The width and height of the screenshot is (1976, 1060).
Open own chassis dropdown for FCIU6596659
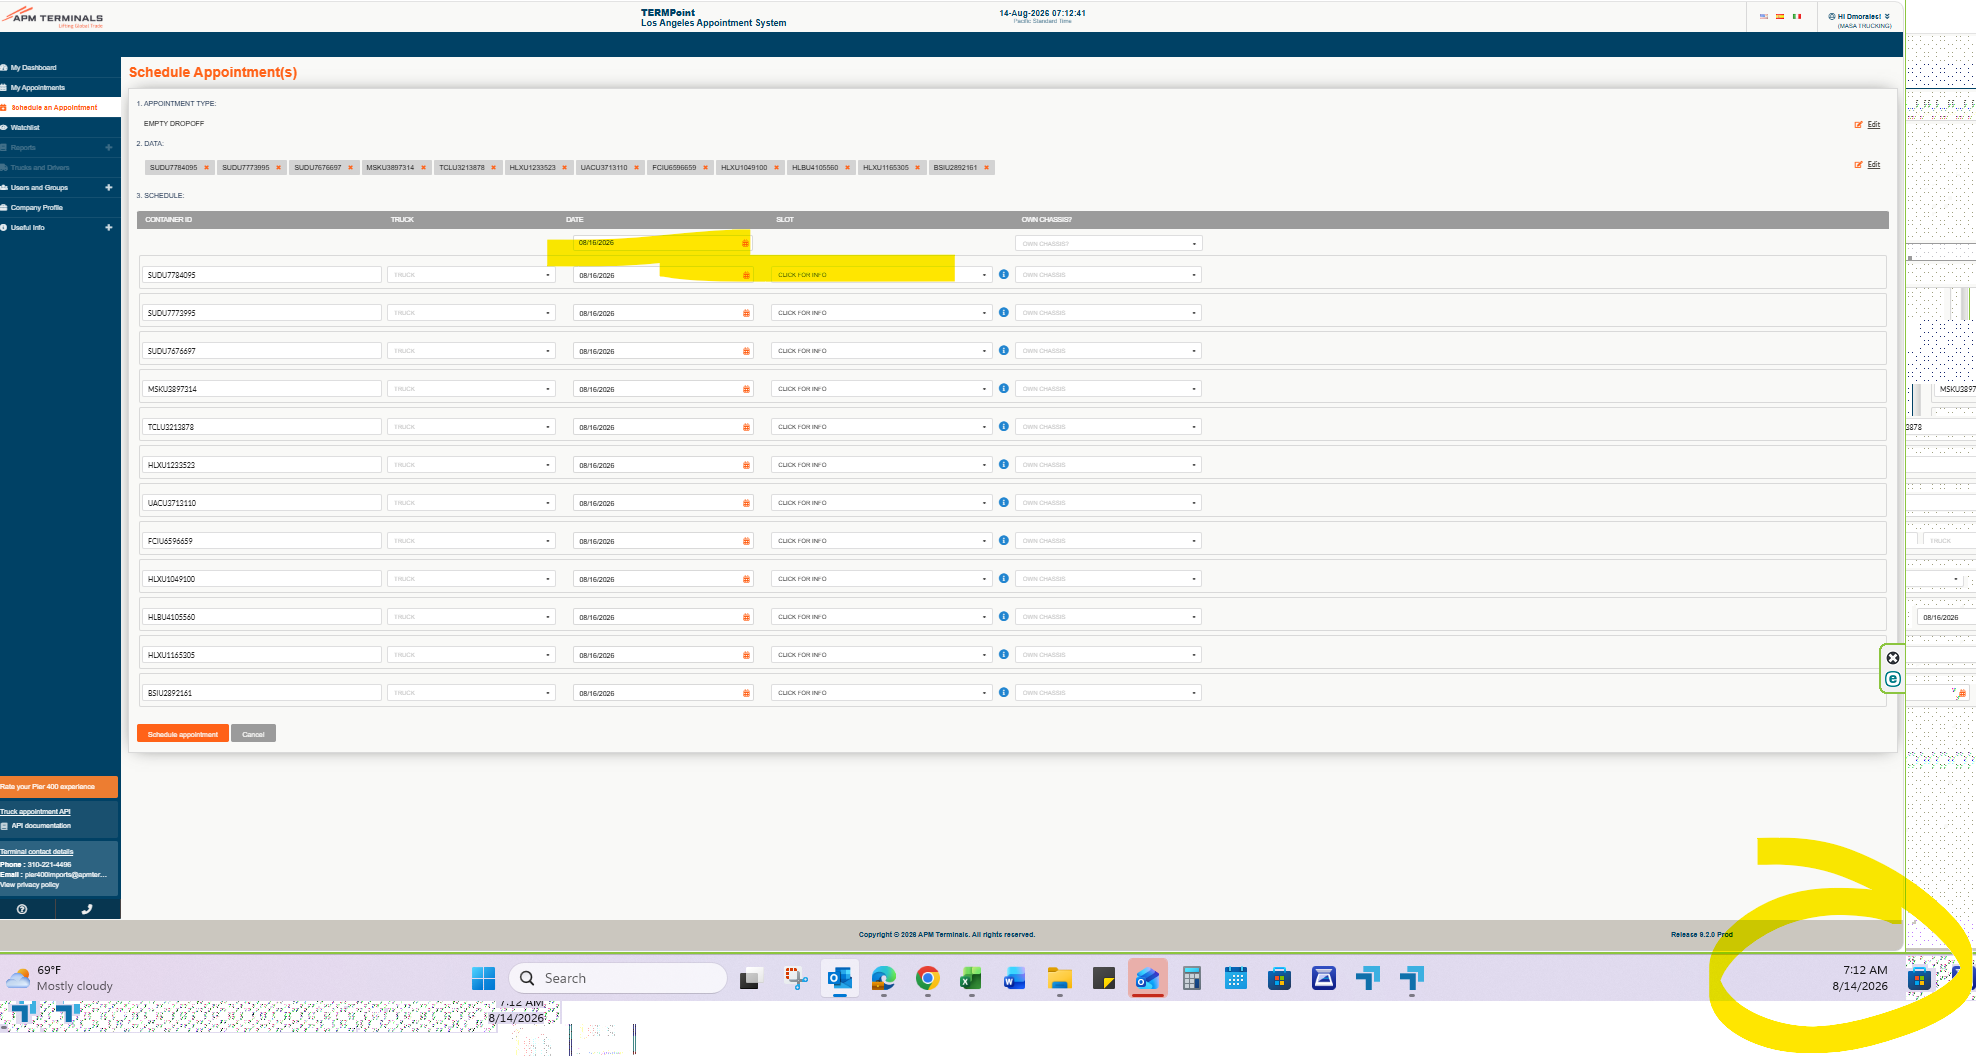[1108, 541]
